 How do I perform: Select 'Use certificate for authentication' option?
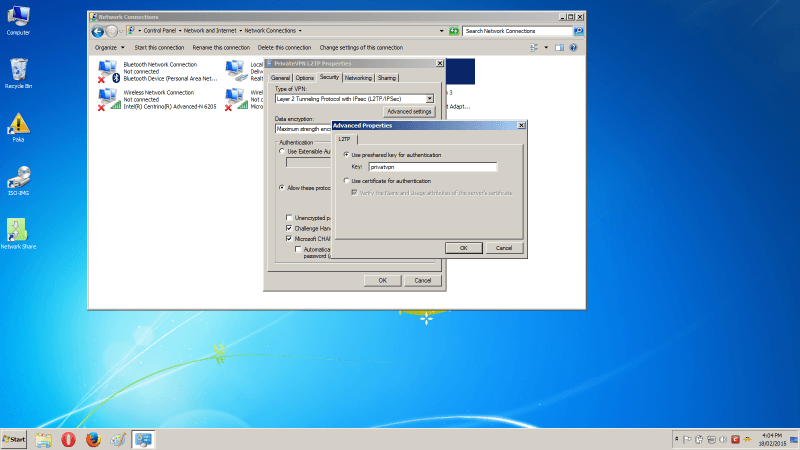[346, 180]
